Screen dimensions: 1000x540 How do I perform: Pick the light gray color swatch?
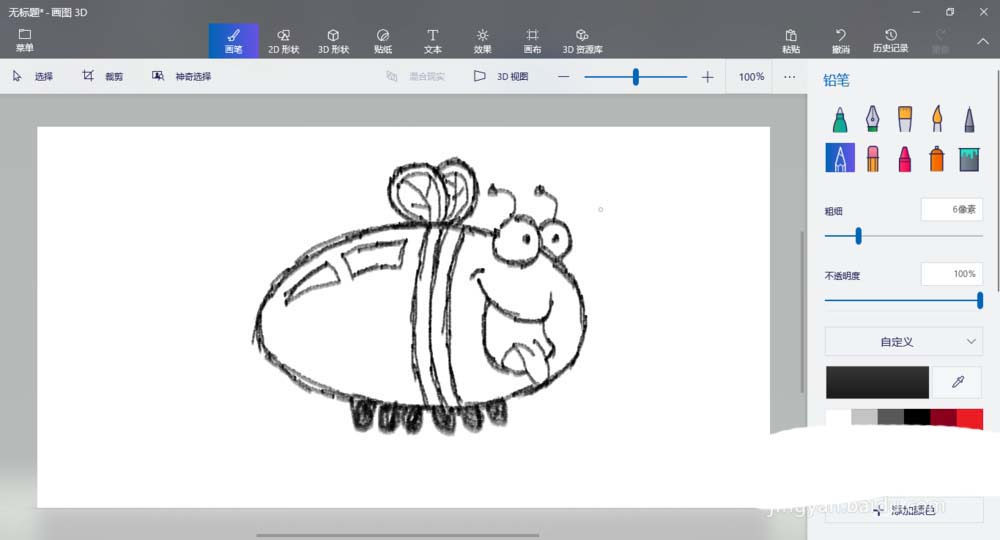(864, 418)
